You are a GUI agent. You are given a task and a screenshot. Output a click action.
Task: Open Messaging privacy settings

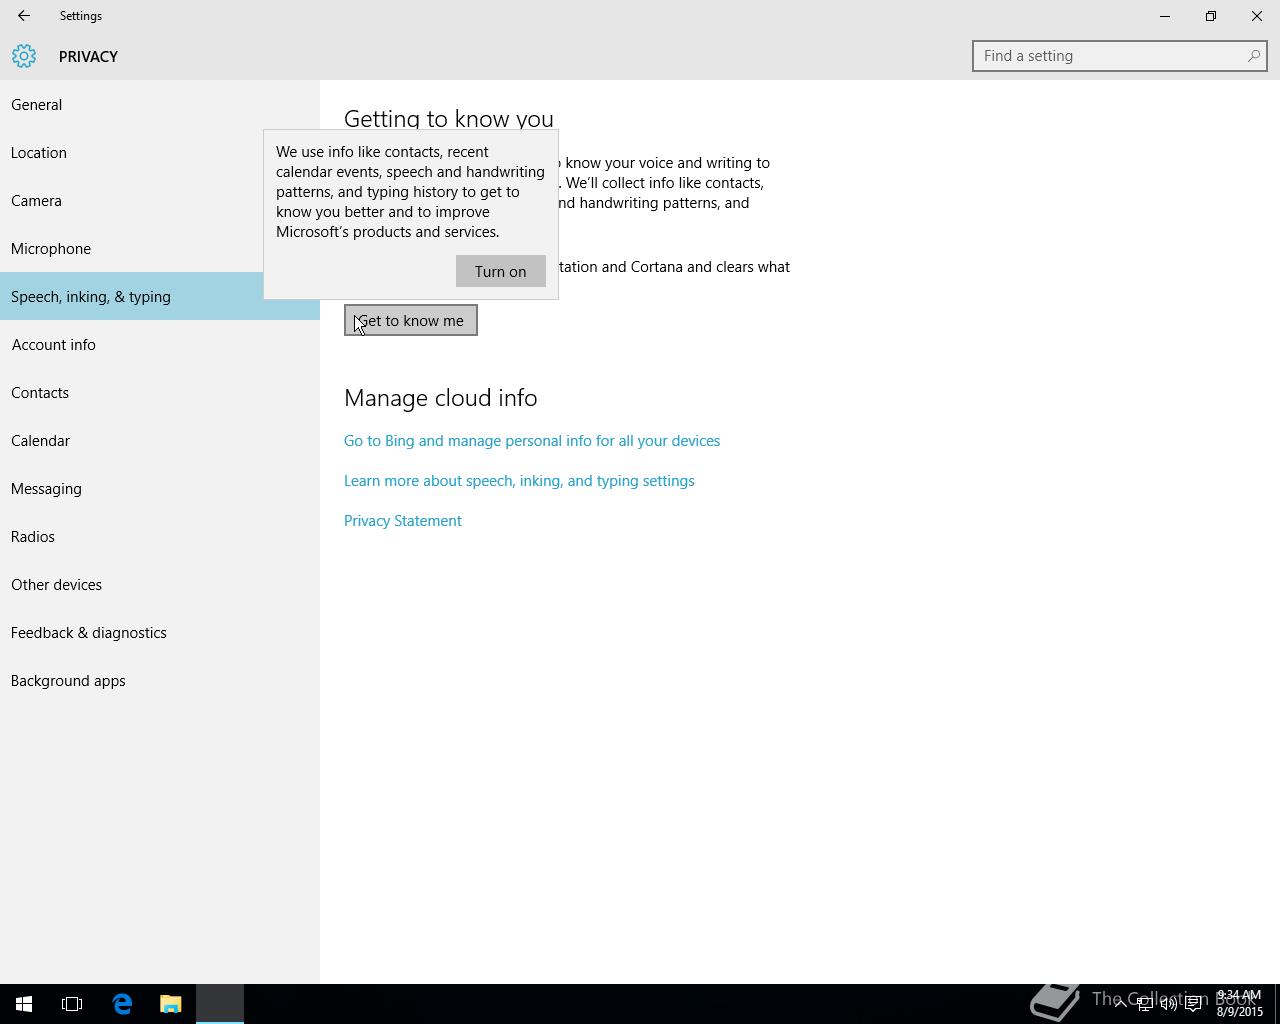(x=160, y=488)
